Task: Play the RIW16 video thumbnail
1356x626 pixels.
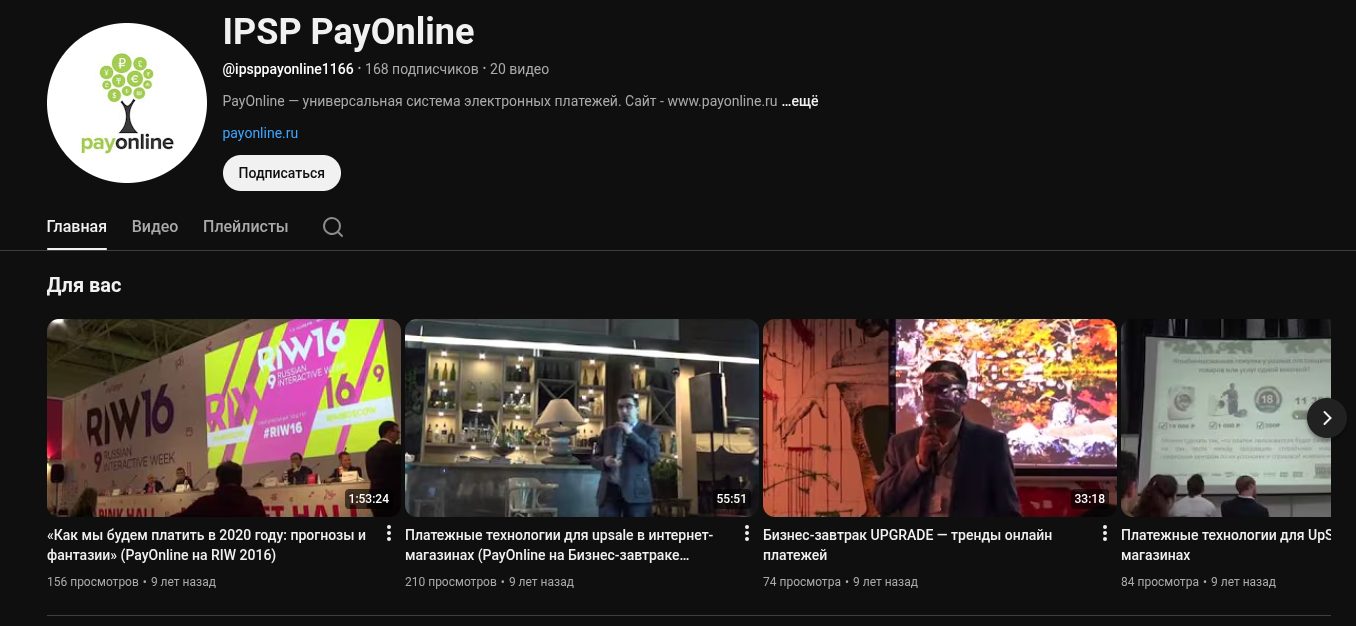Action: (223, 417)
